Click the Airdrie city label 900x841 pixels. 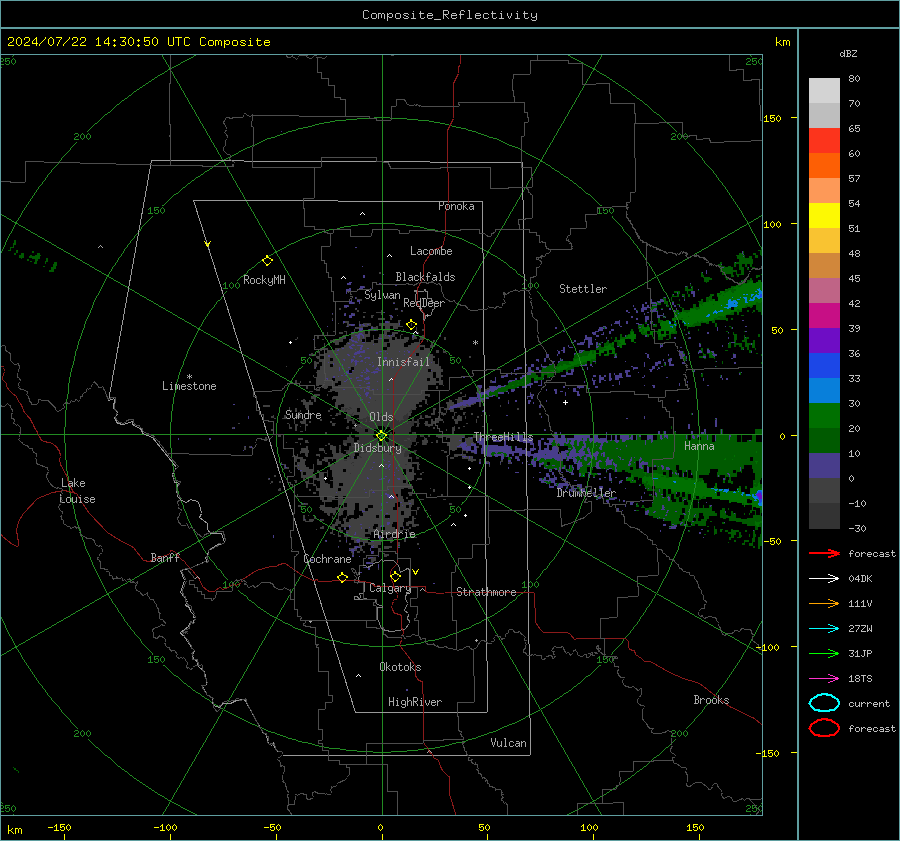(x=394, y=534)
